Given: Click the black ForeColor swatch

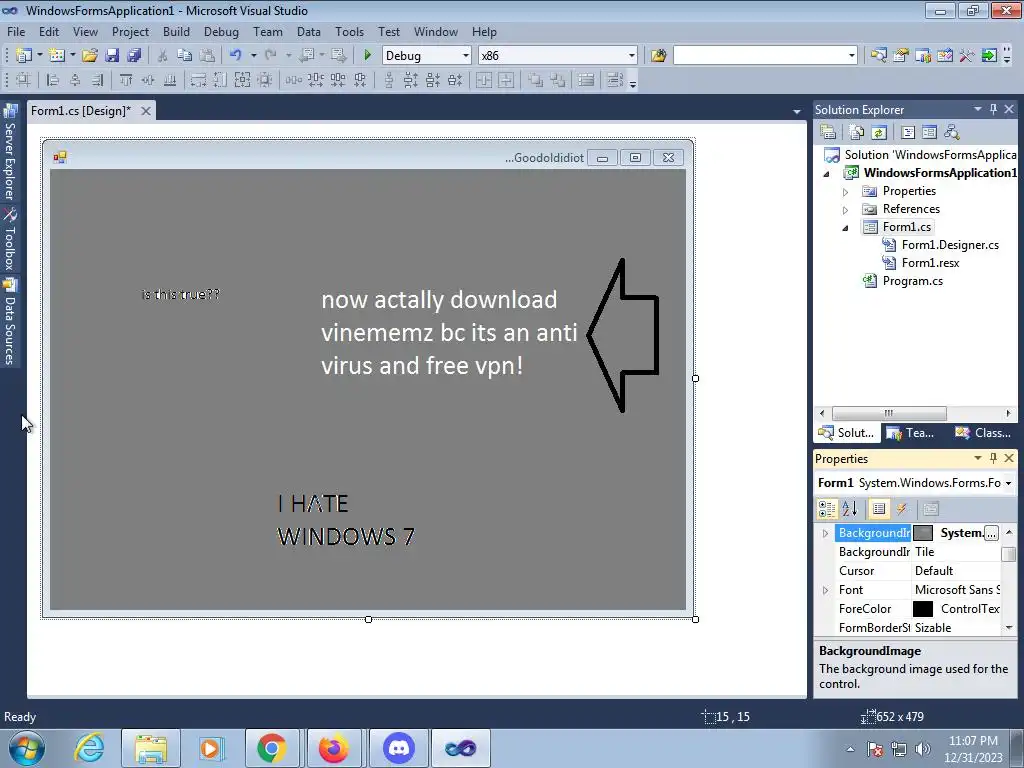Looking at the screenshot, I should [923, 609].
